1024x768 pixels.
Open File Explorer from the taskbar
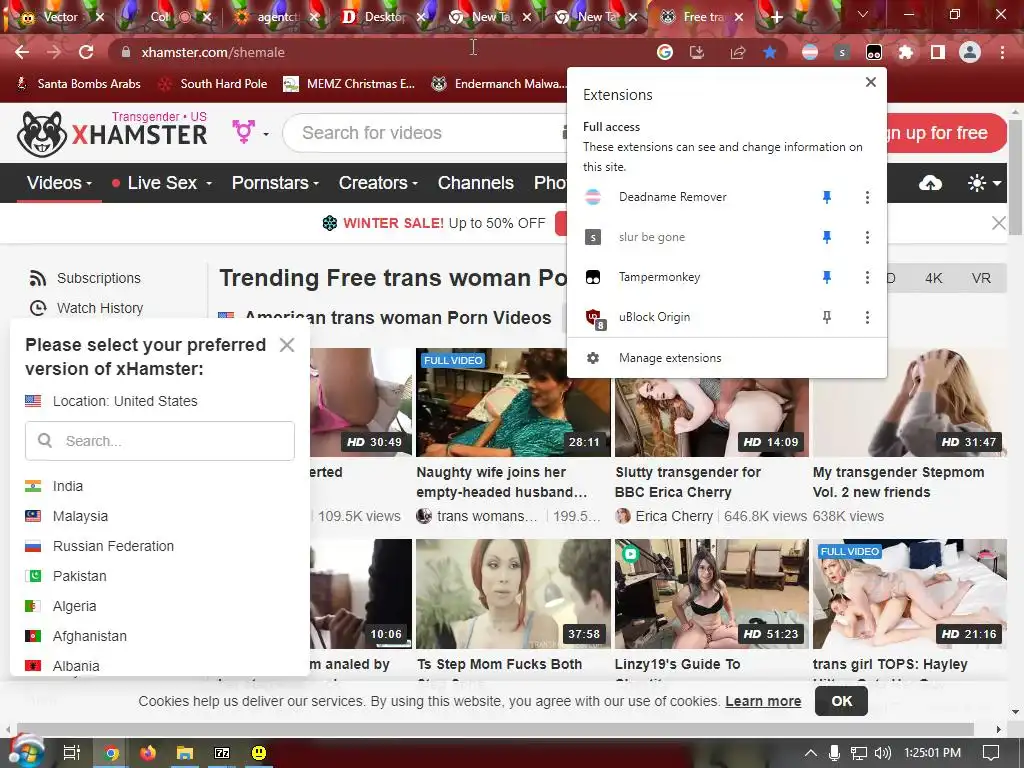(x=185, y=753)
